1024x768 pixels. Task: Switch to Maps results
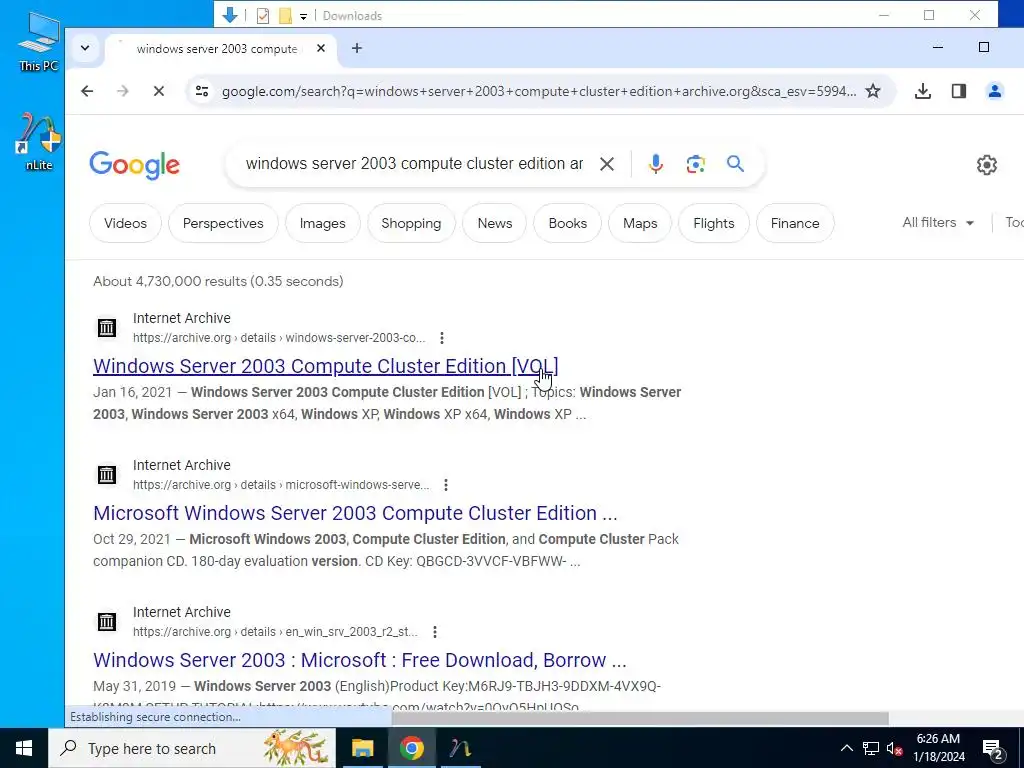(x=640, y=223)
